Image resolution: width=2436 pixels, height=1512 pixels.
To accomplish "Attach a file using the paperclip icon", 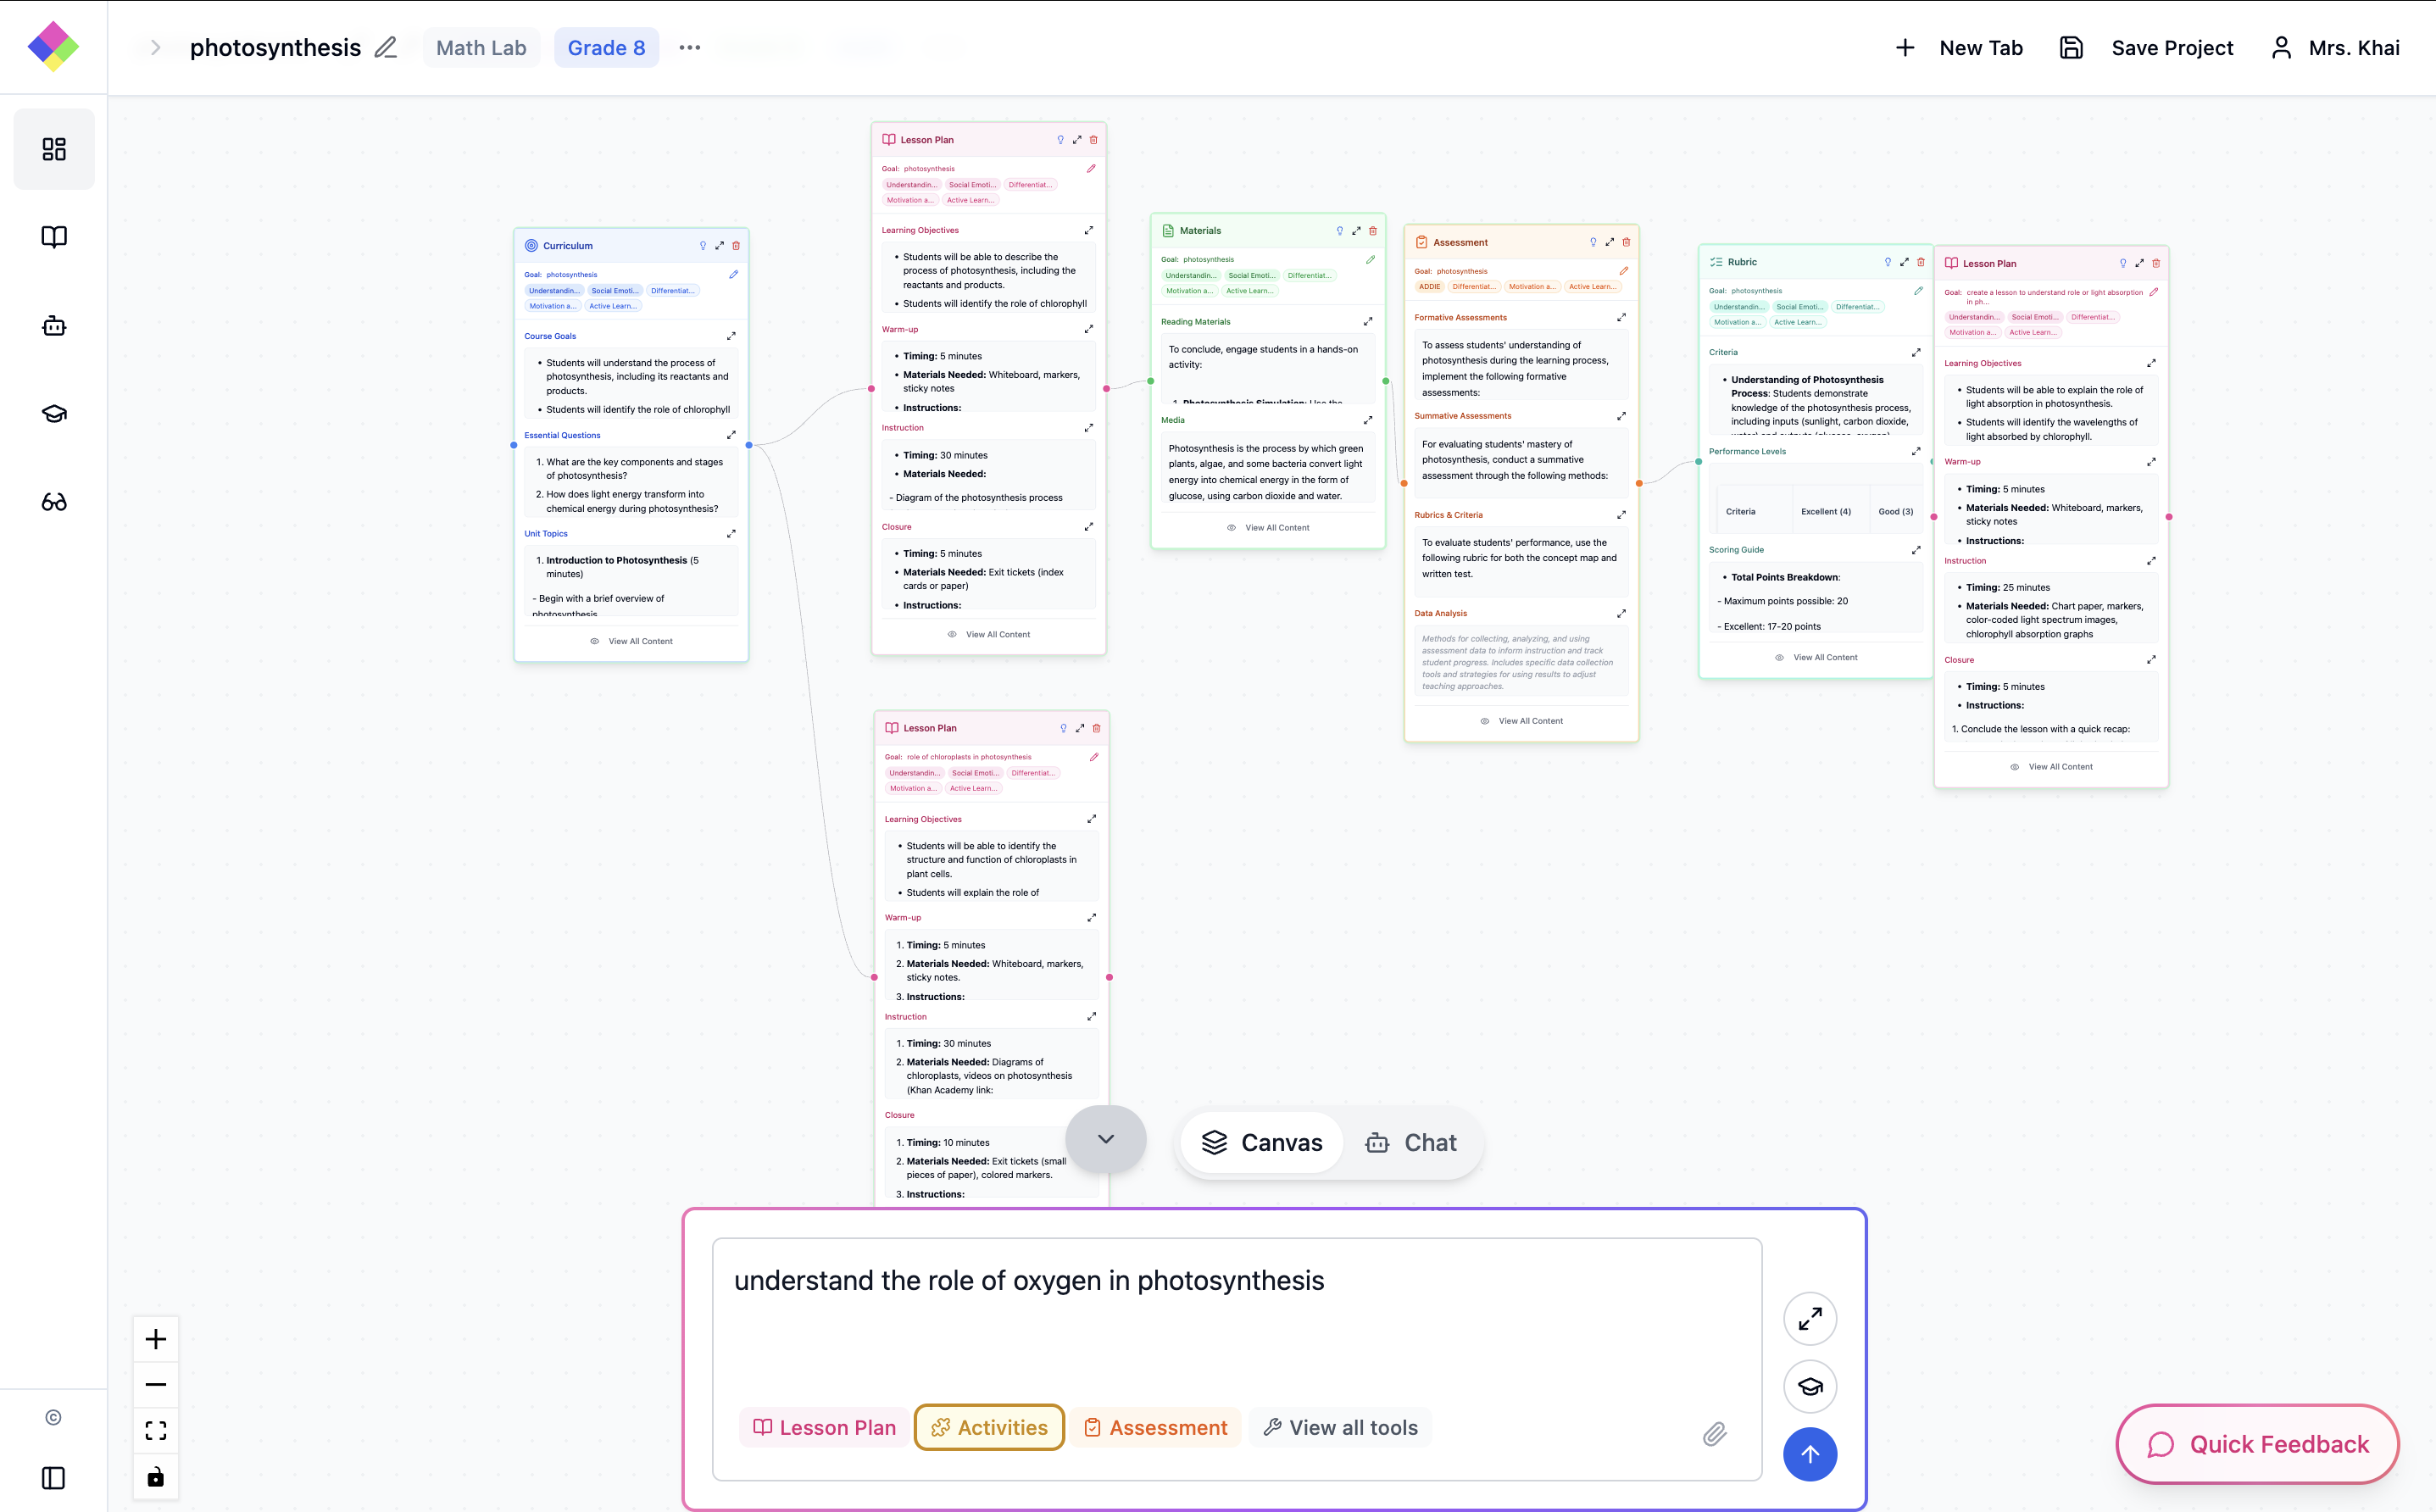I will [1716, 1434].
